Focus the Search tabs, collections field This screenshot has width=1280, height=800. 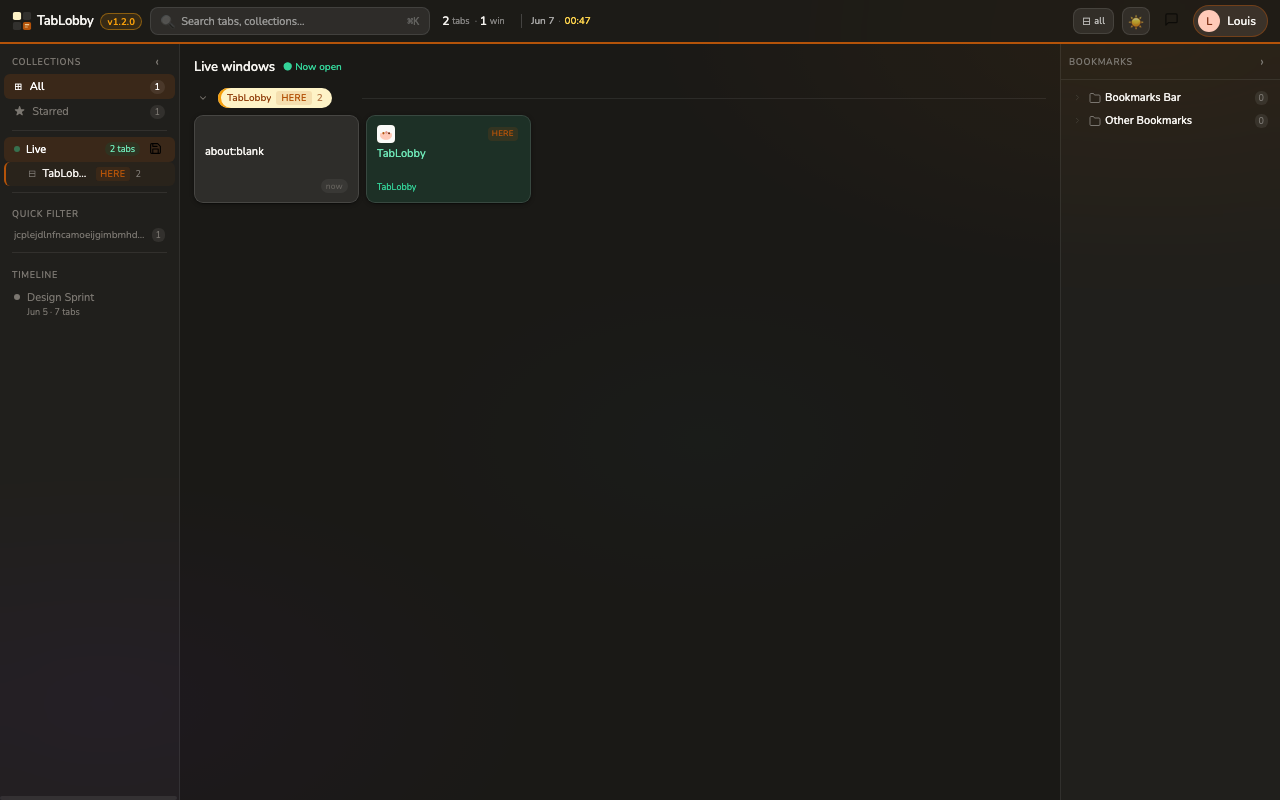[290, 21]
